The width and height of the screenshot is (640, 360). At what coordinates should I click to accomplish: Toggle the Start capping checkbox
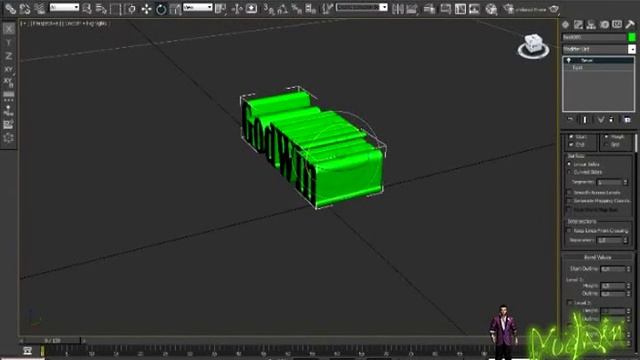click(x=571, y=136)
